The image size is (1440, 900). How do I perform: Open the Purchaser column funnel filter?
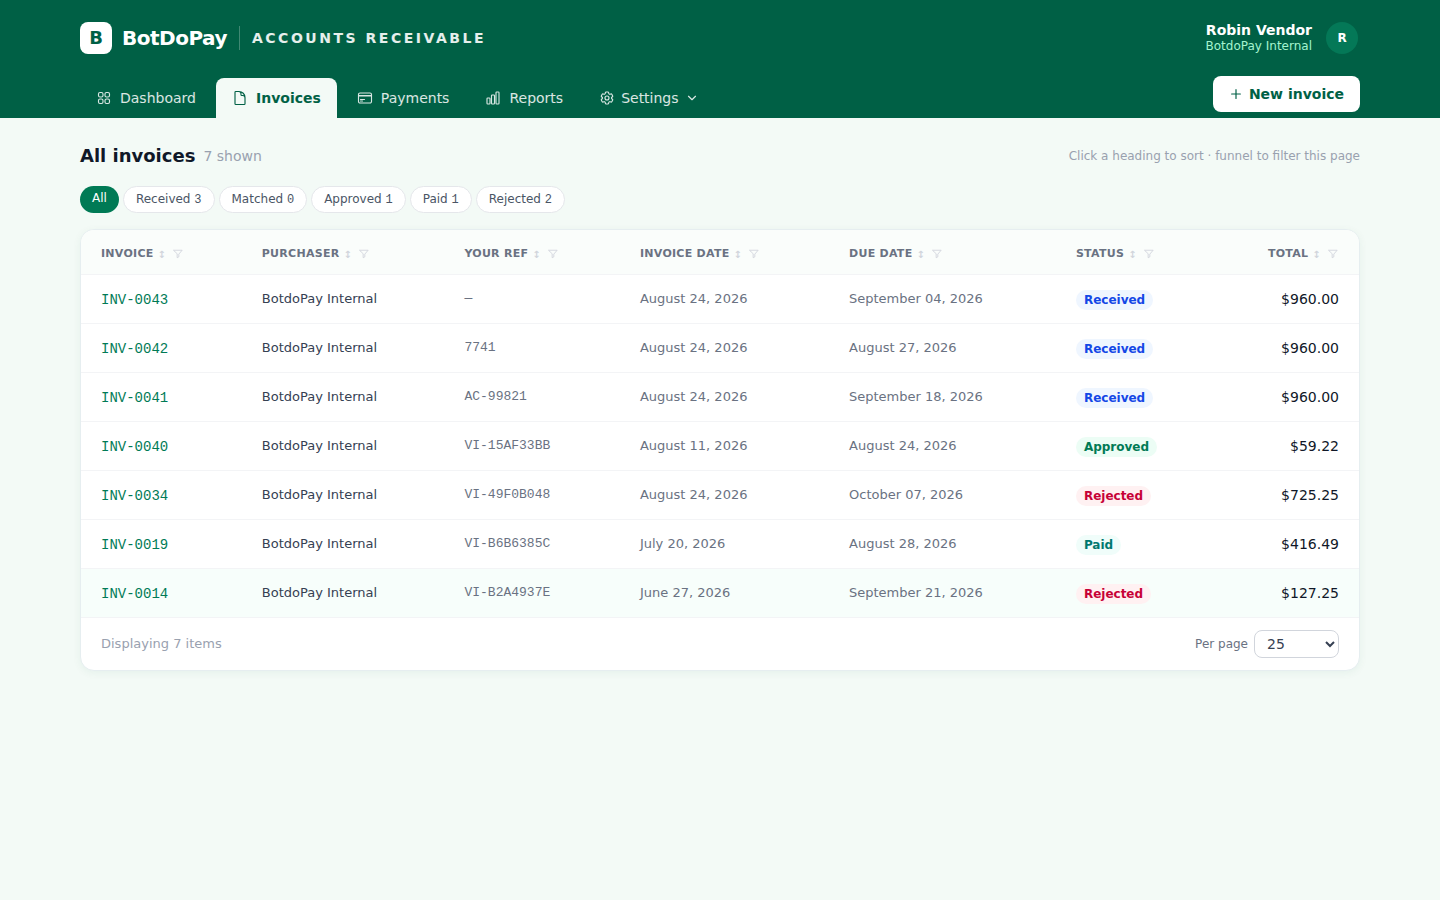pos(364,254)
